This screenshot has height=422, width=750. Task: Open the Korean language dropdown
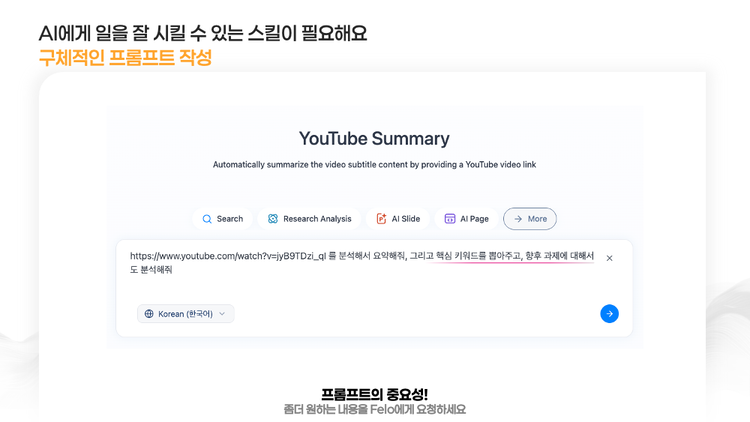coord(186,314)
